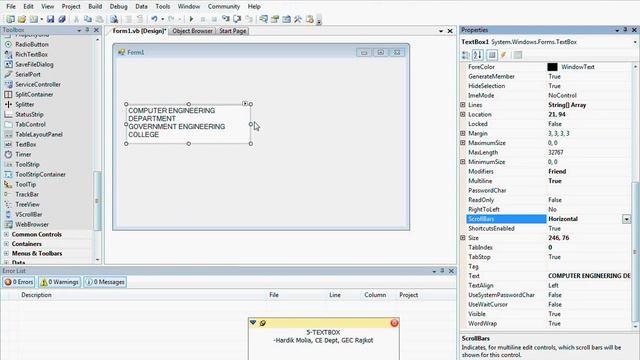
Task: Click the New Project toolbar icon
Action: pos(10,19)
